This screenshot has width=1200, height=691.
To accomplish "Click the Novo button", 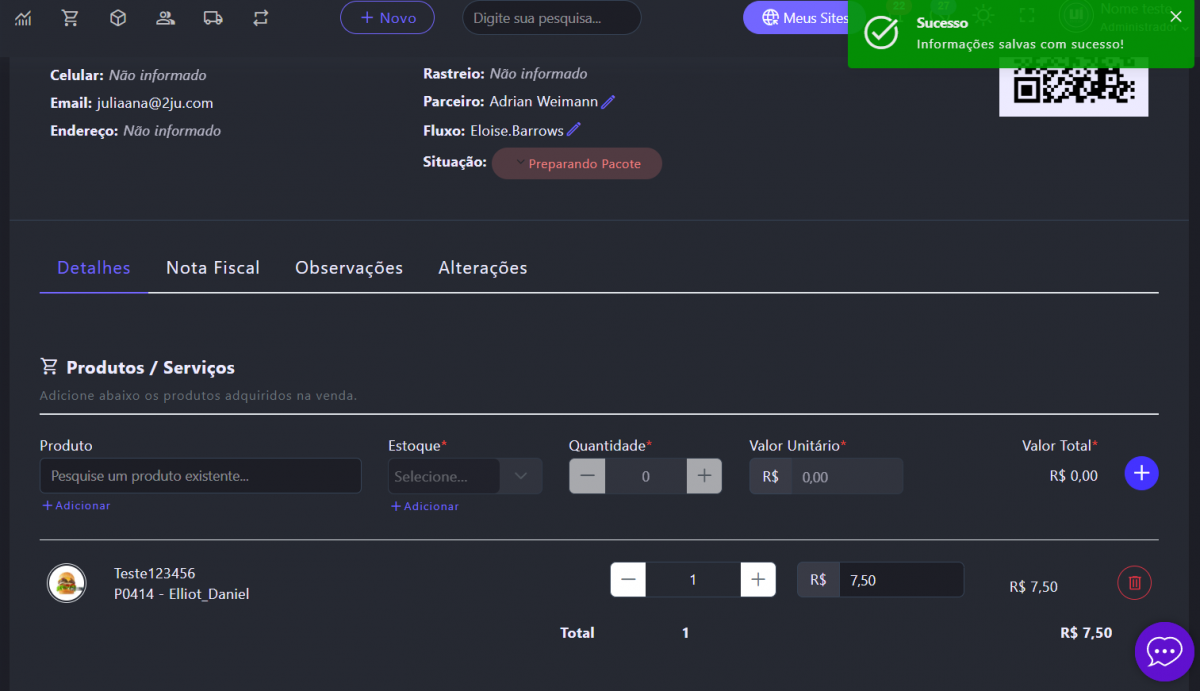I will pyautogui.click(x=387, y=18).
